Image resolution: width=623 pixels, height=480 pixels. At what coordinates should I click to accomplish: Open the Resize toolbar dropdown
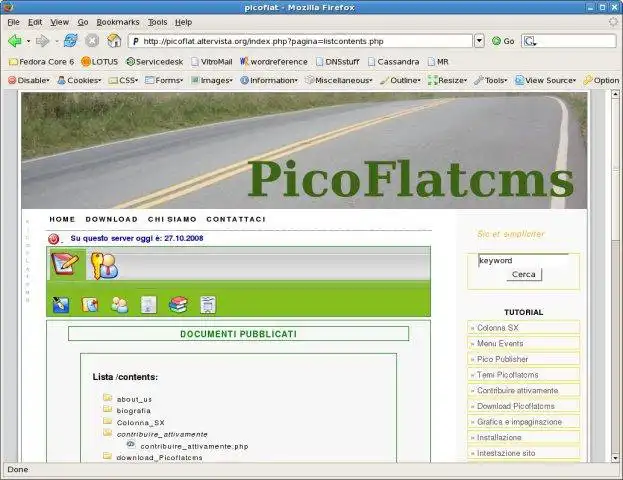tap(447, 81)
